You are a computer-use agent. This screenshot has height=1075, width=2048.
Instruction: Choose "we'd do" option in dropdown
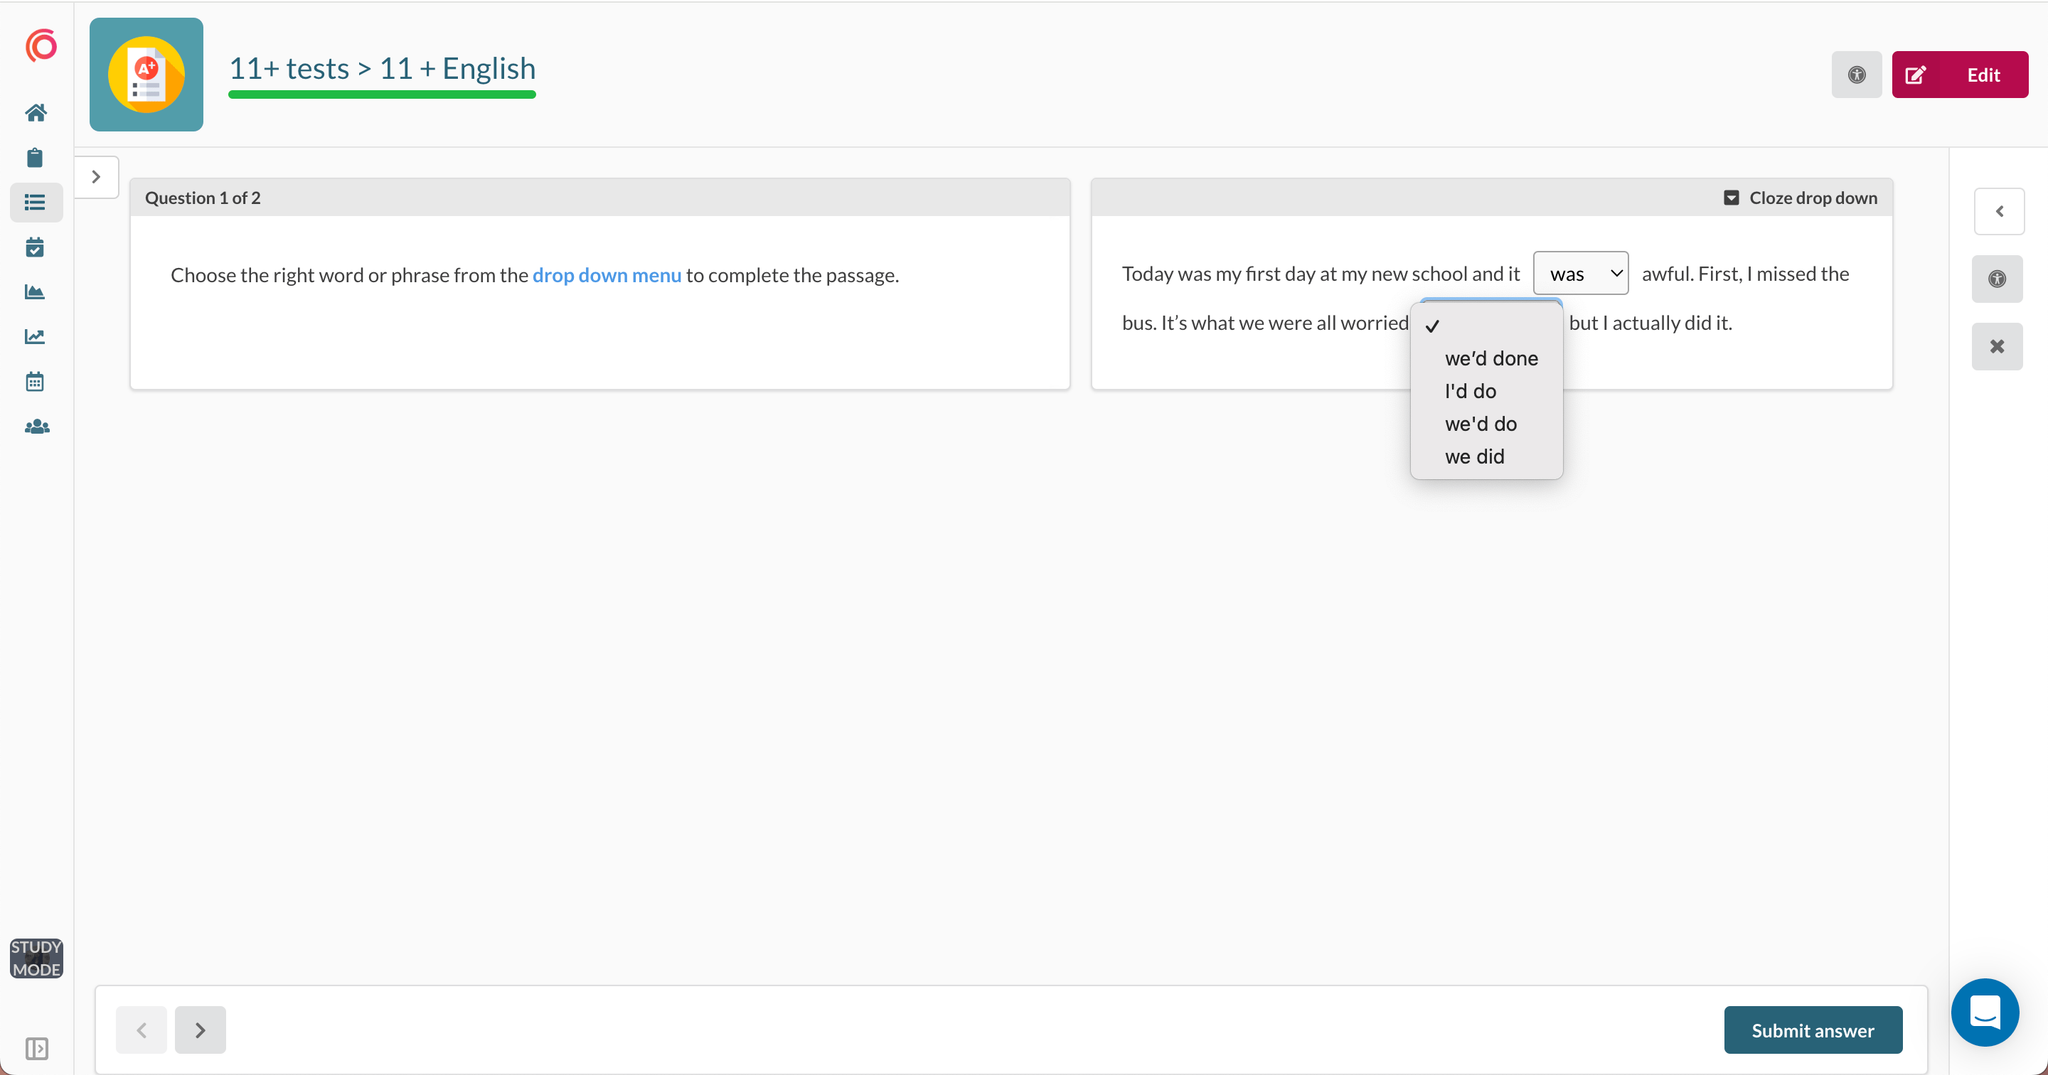1480,424
